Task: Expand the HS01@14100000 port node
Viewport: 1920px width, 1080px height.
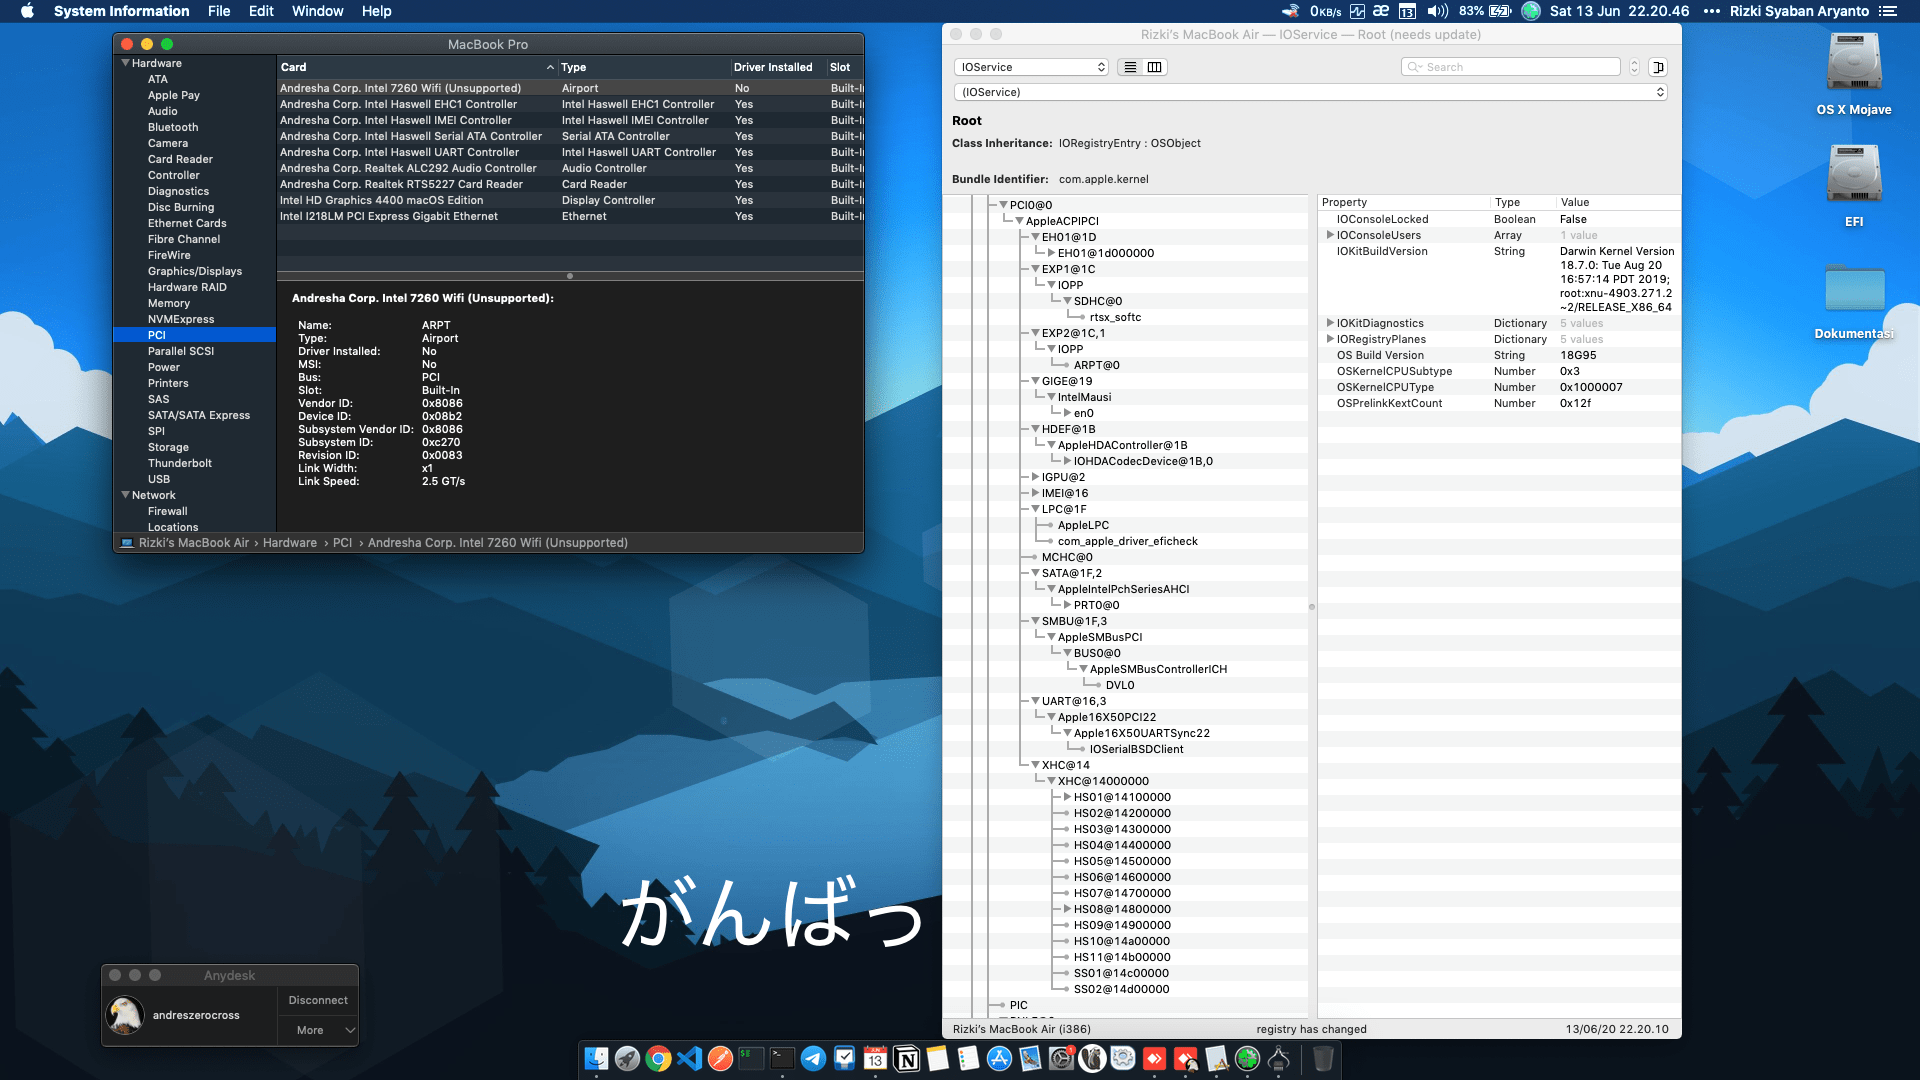Action: (x=1067, y=797)
